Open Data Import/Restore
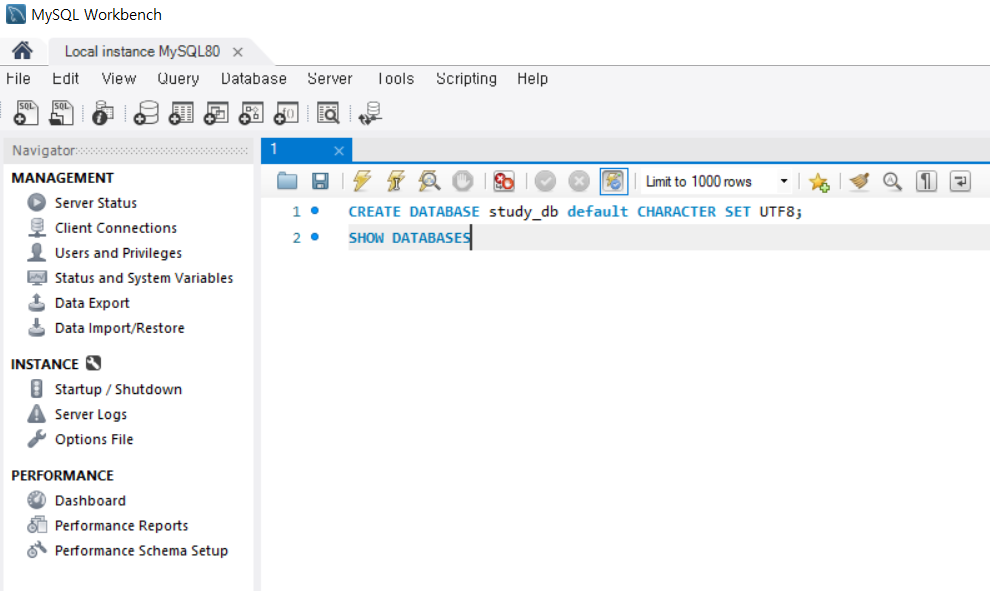The width and height of the screenshot is (990, 591). (x=119, y=328)
